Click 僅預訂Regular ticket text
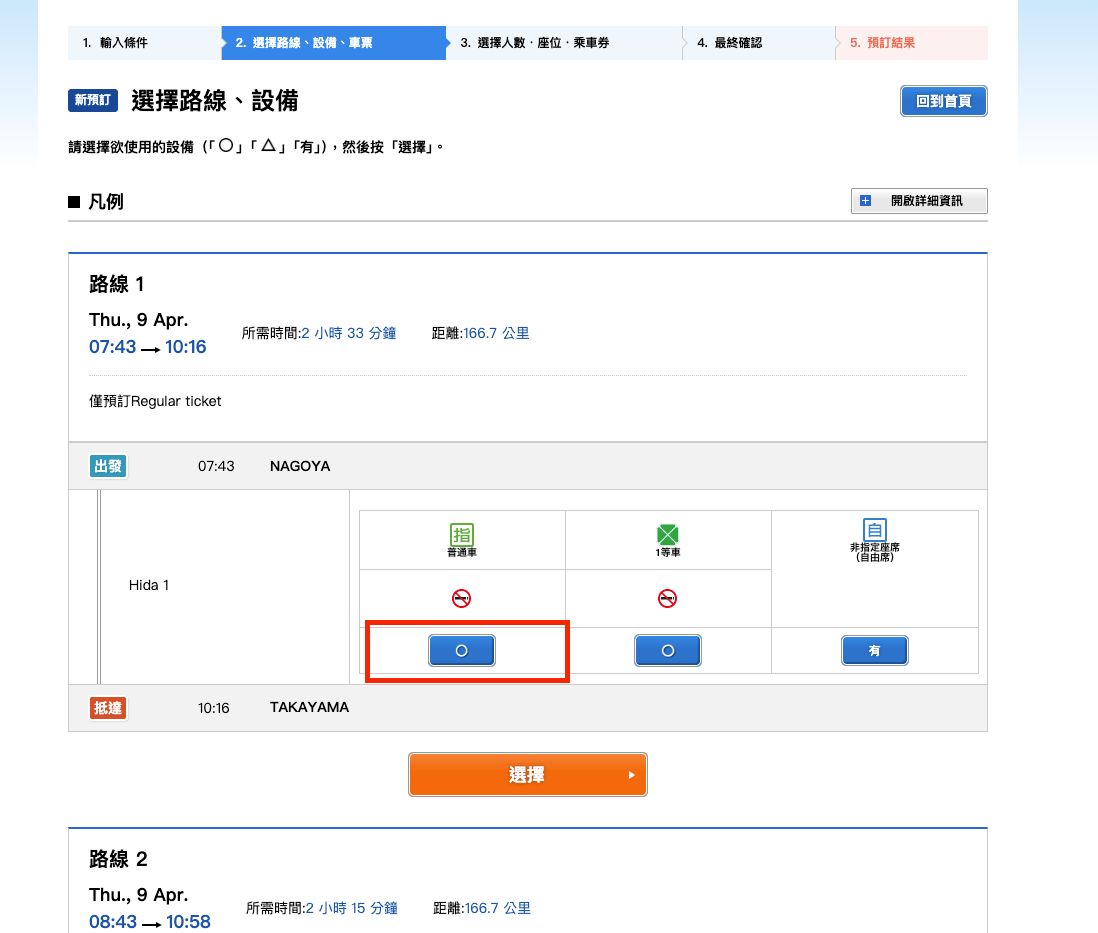Viewport: 1098px width, 933px height. click(155, 401)
